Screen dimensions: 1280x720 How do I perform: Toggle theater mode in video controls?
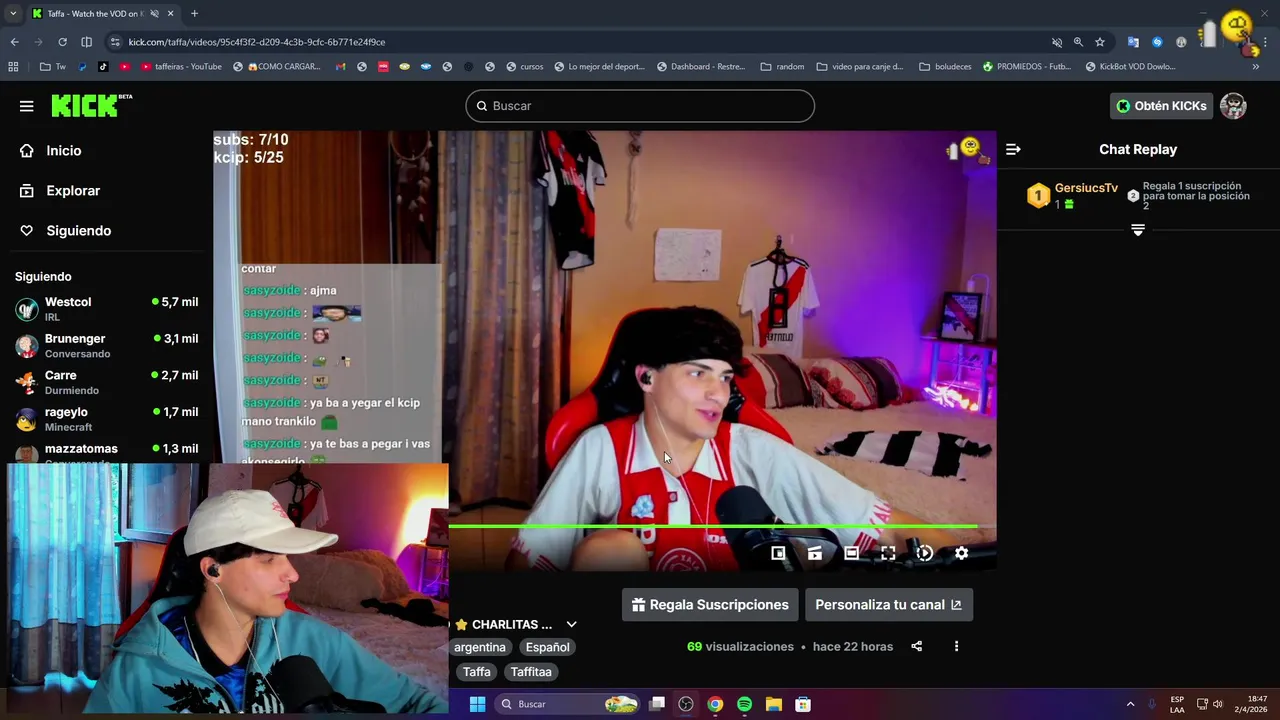click(x=851, y=553)
